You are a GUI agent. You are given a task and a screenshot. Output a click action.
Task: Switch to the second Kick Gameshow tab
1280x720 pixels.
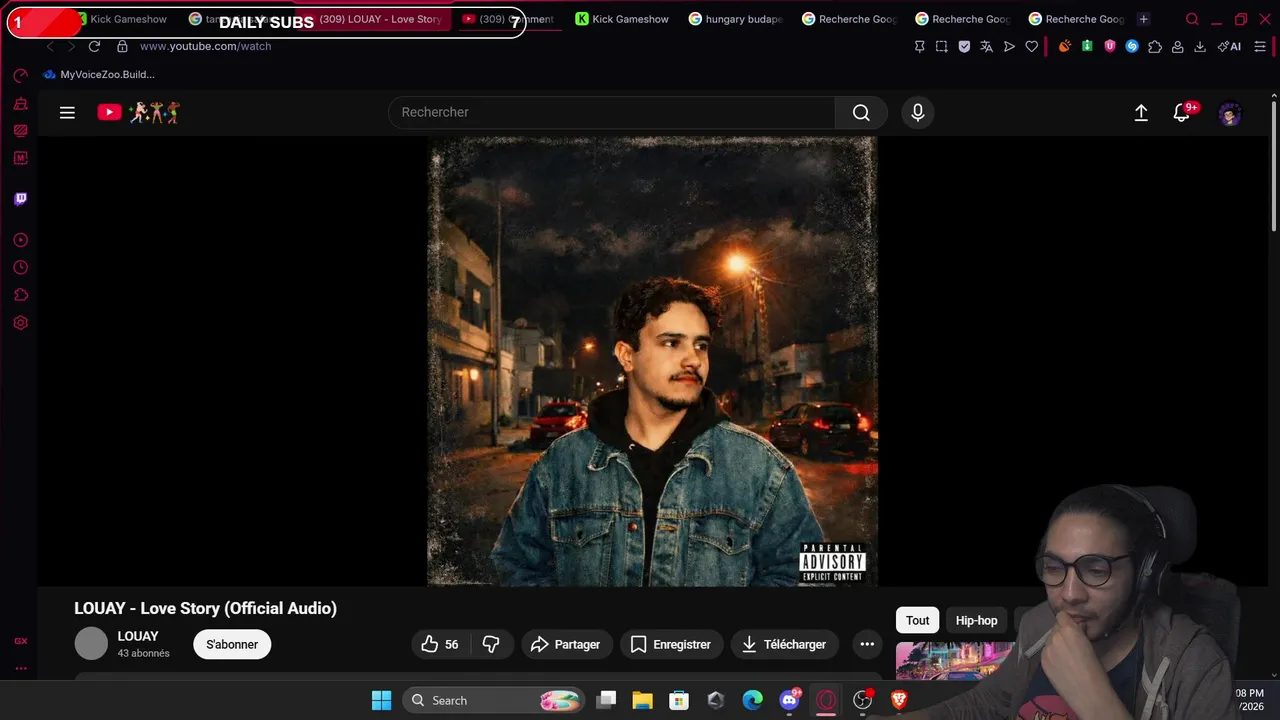pos(622,19)
